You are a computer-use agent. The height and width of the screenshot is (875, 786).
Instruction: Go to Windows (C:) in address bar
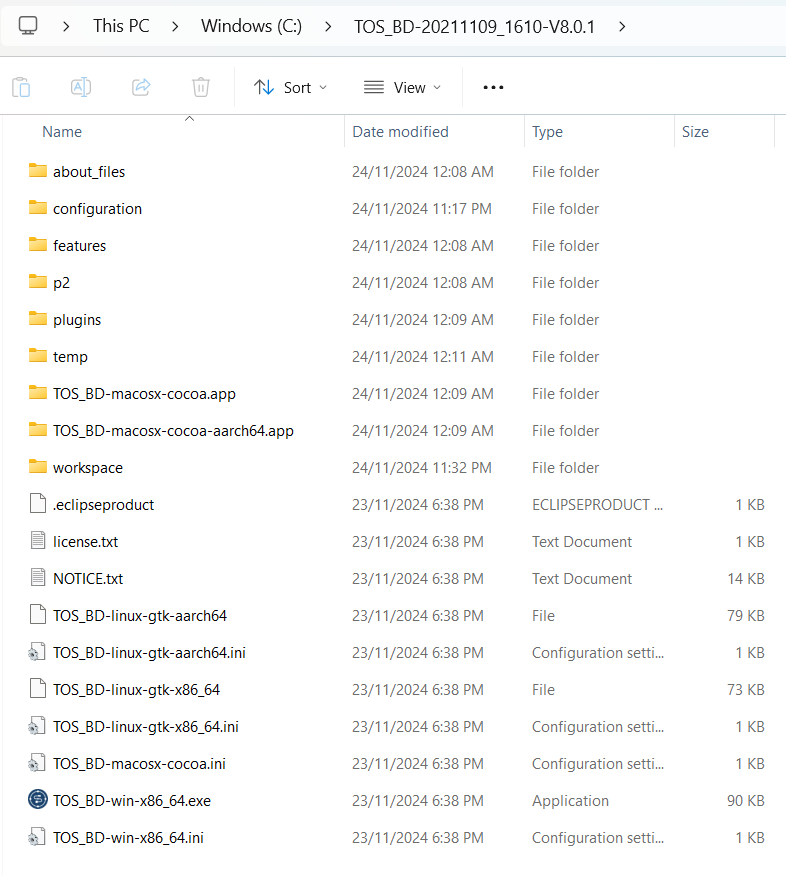(x=252, y=26)
